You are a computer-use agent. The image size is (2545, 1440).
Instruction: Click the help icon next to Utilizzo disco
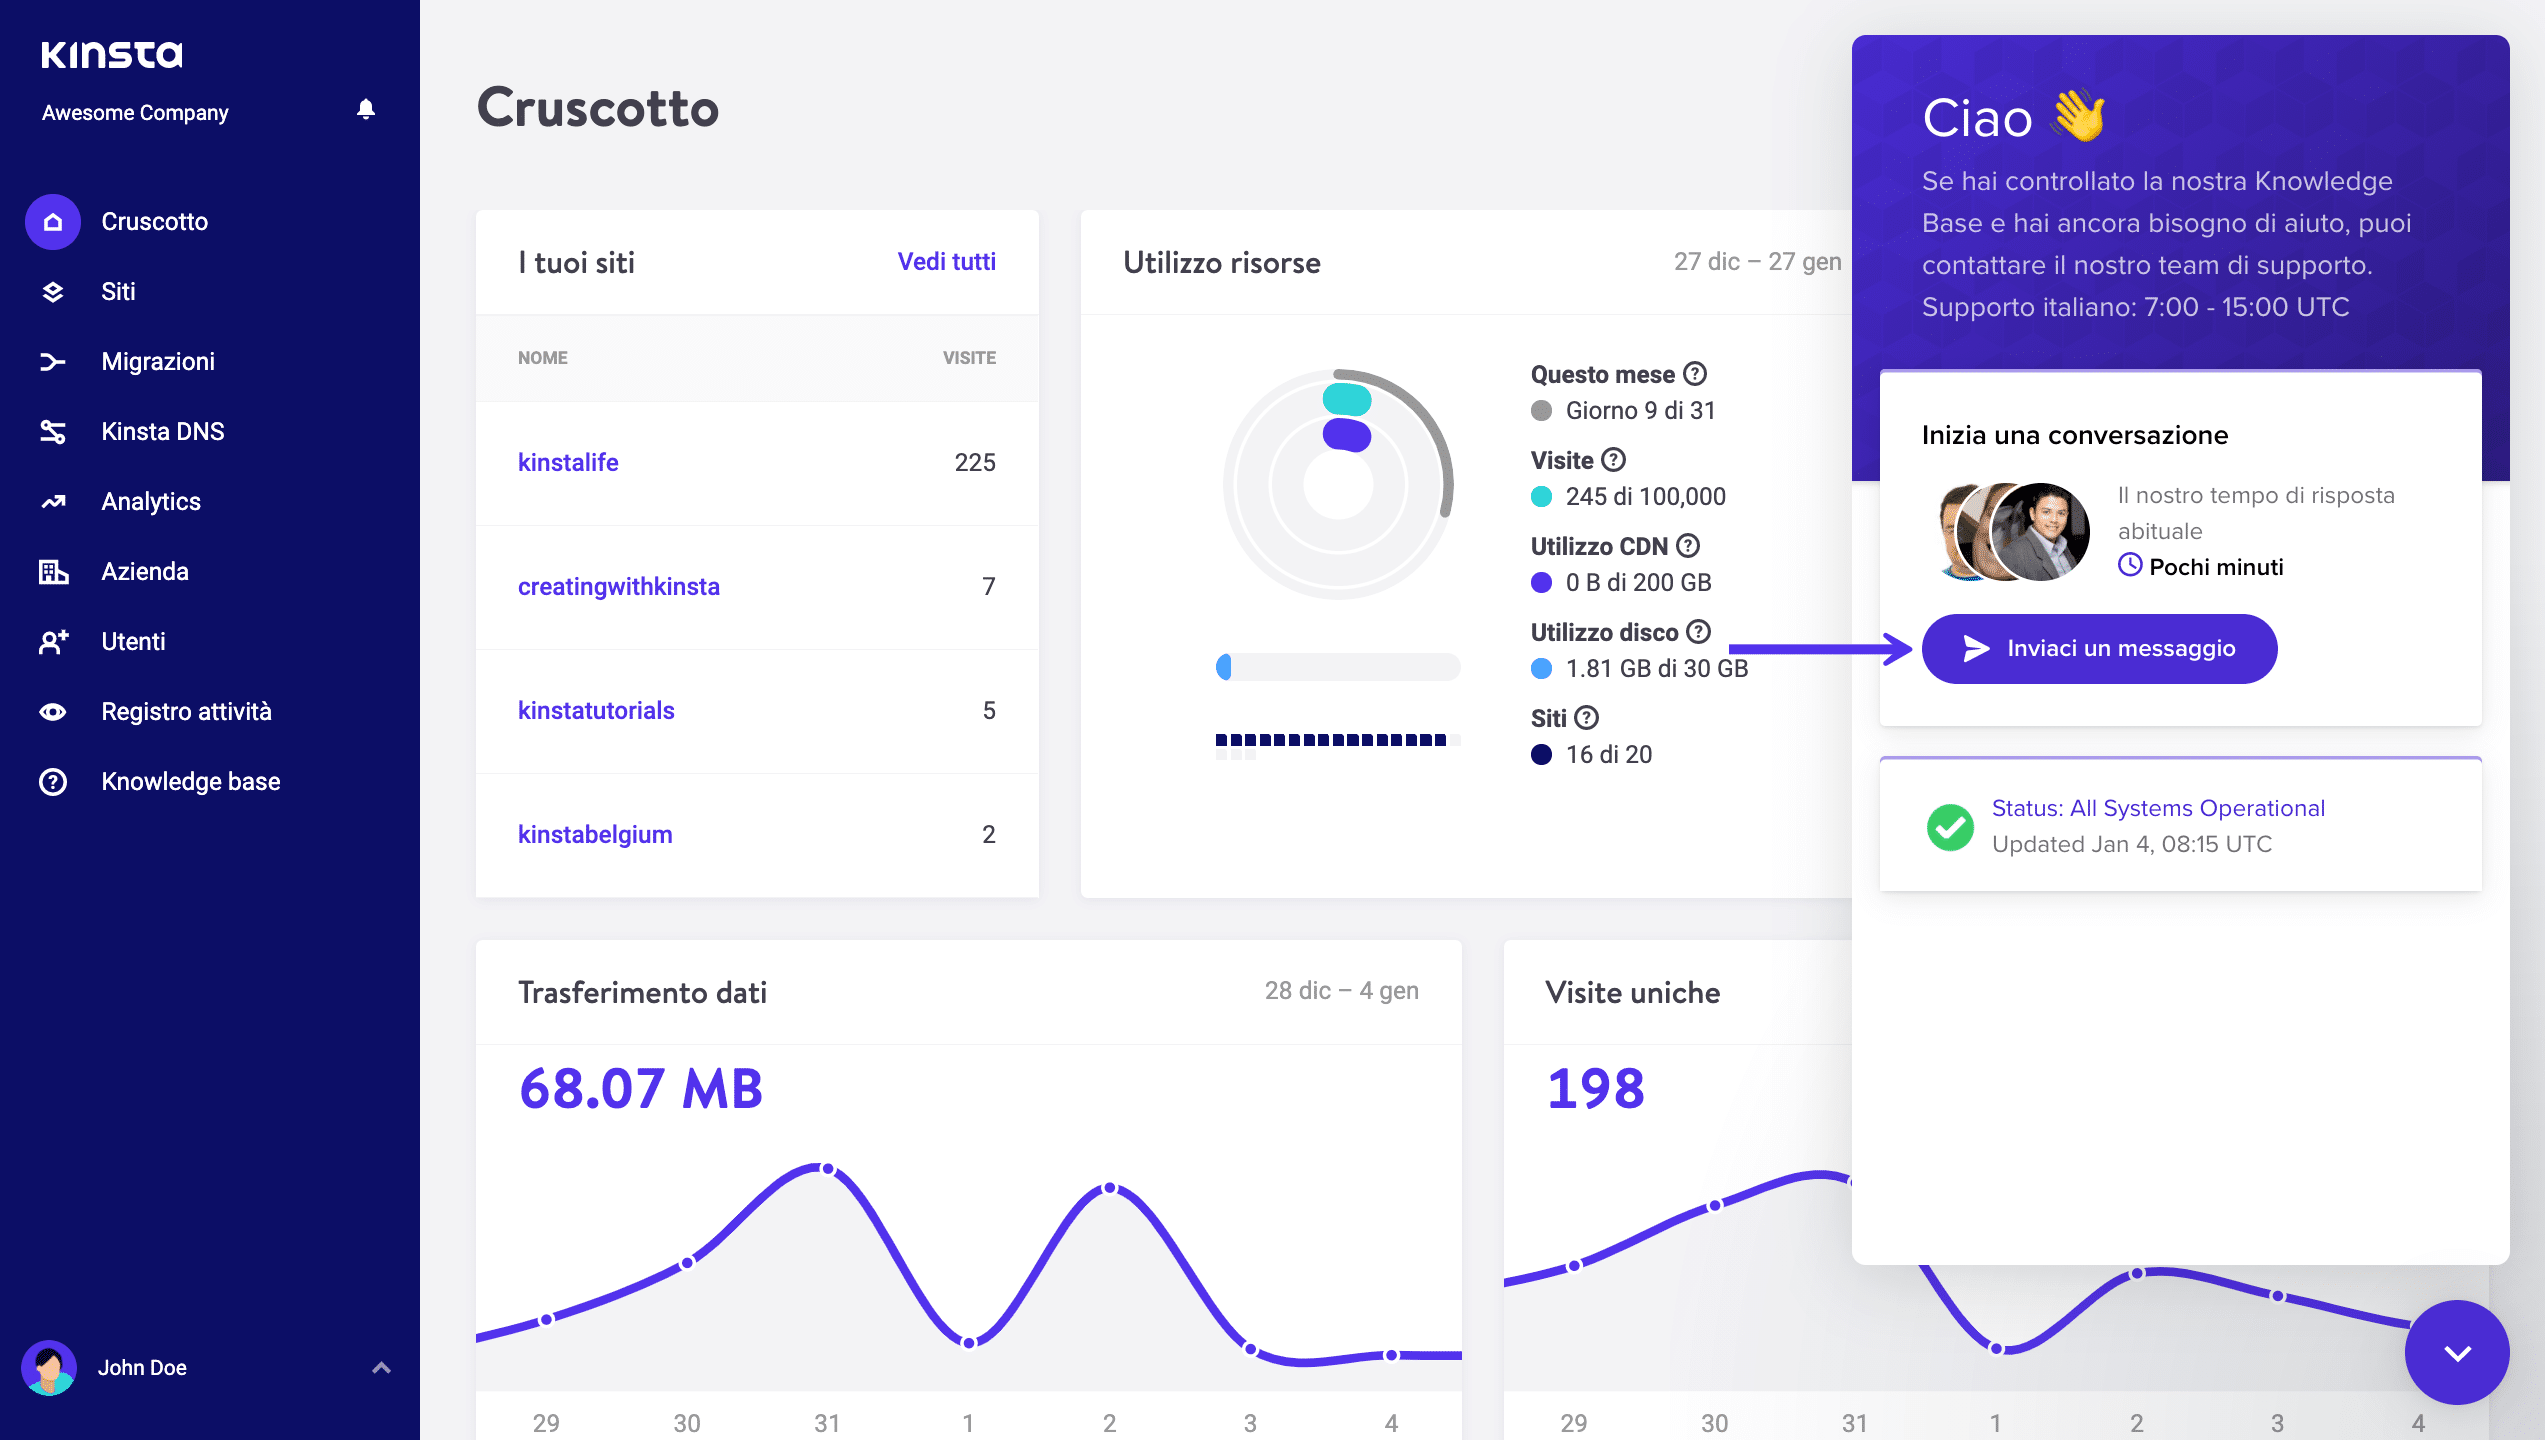1698,632
